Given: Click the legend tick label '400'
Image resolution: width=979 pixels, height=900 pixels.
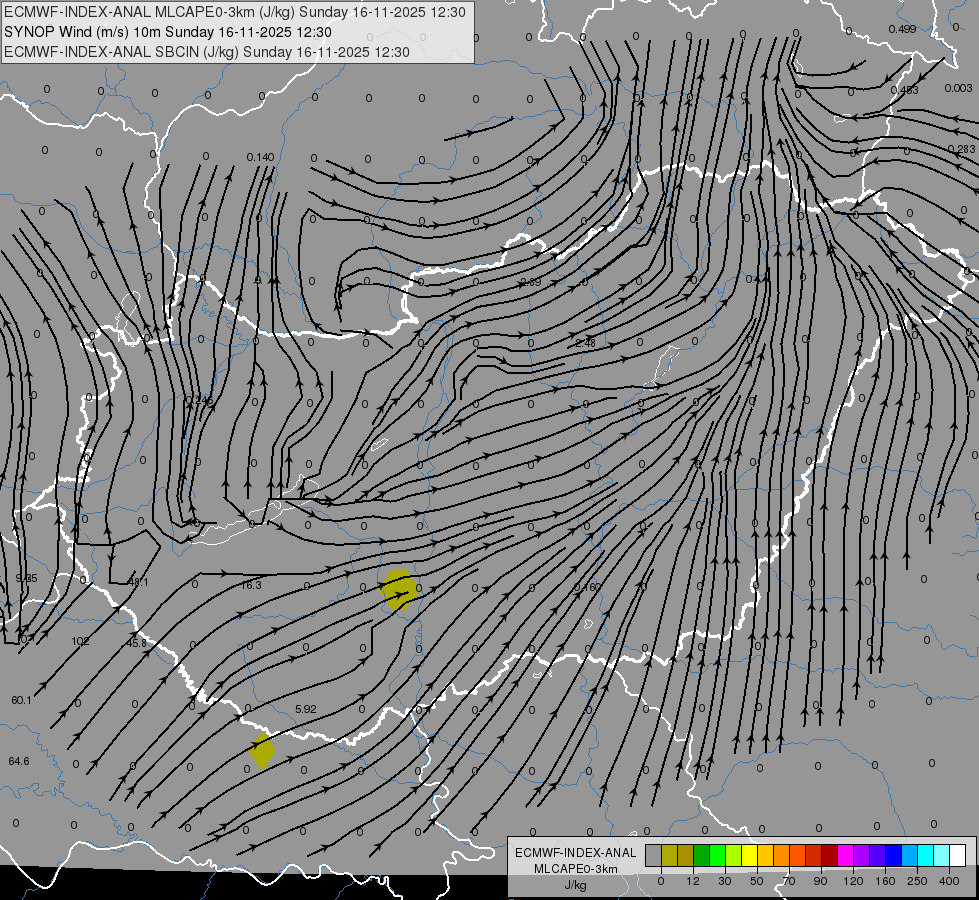Looking at the screenshot, I should (x=949, y=881).
